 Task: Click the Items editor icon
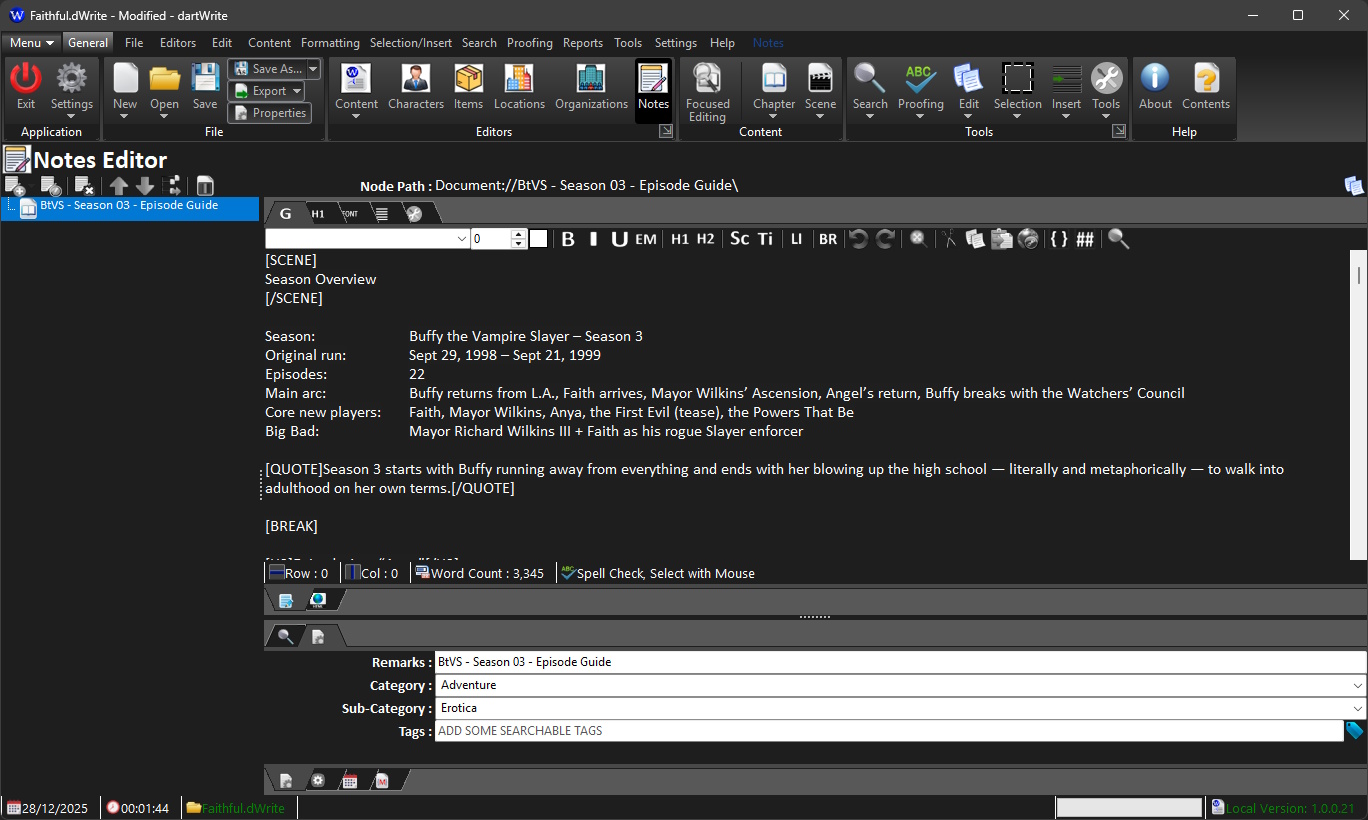point(468,87)
